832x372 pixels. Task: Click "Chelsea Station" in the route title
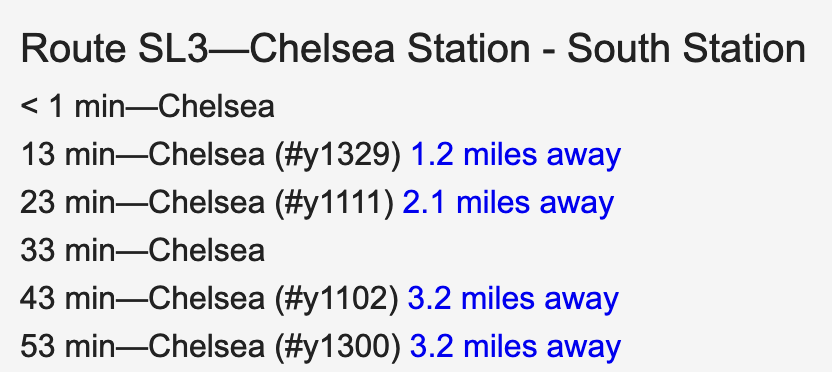[389, 49]
